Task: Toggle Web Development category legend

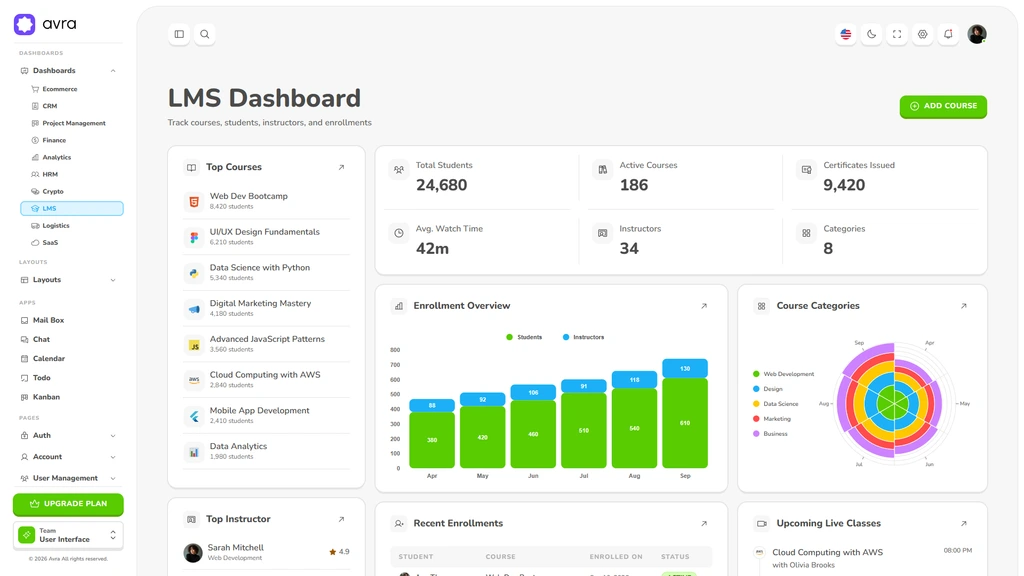Action: (784, 374)
